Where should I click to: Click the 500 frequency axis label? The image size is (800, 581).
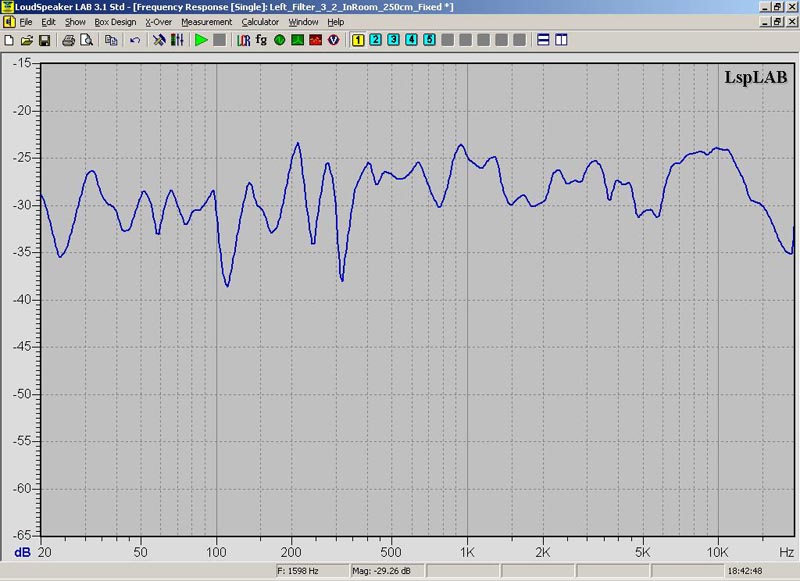pos(391,552)
